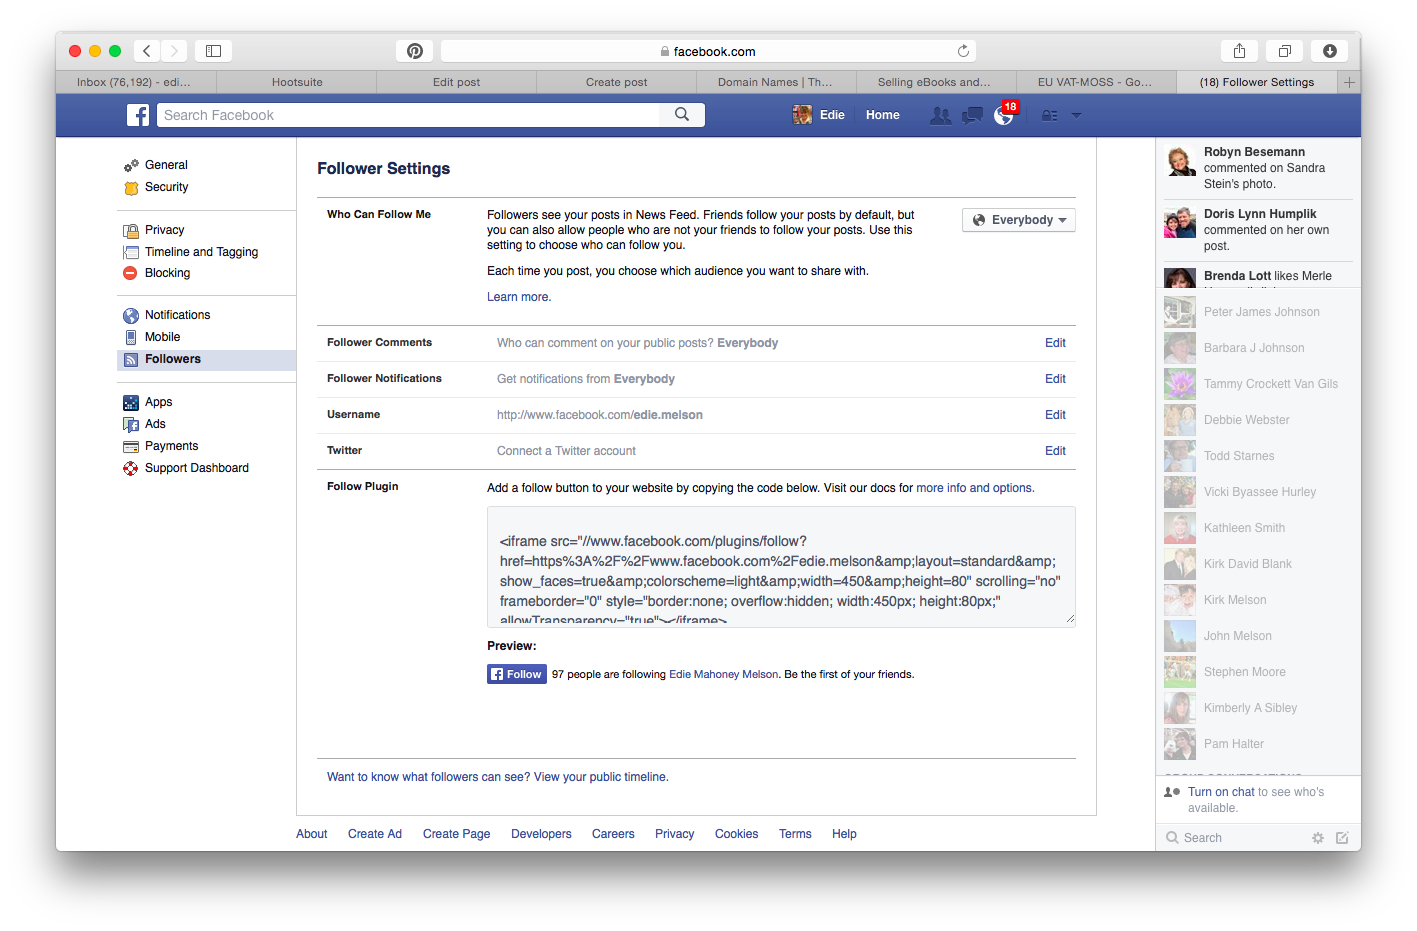Click the search magnifier button
The image size is (1417, 931).
tap(682, 115)
